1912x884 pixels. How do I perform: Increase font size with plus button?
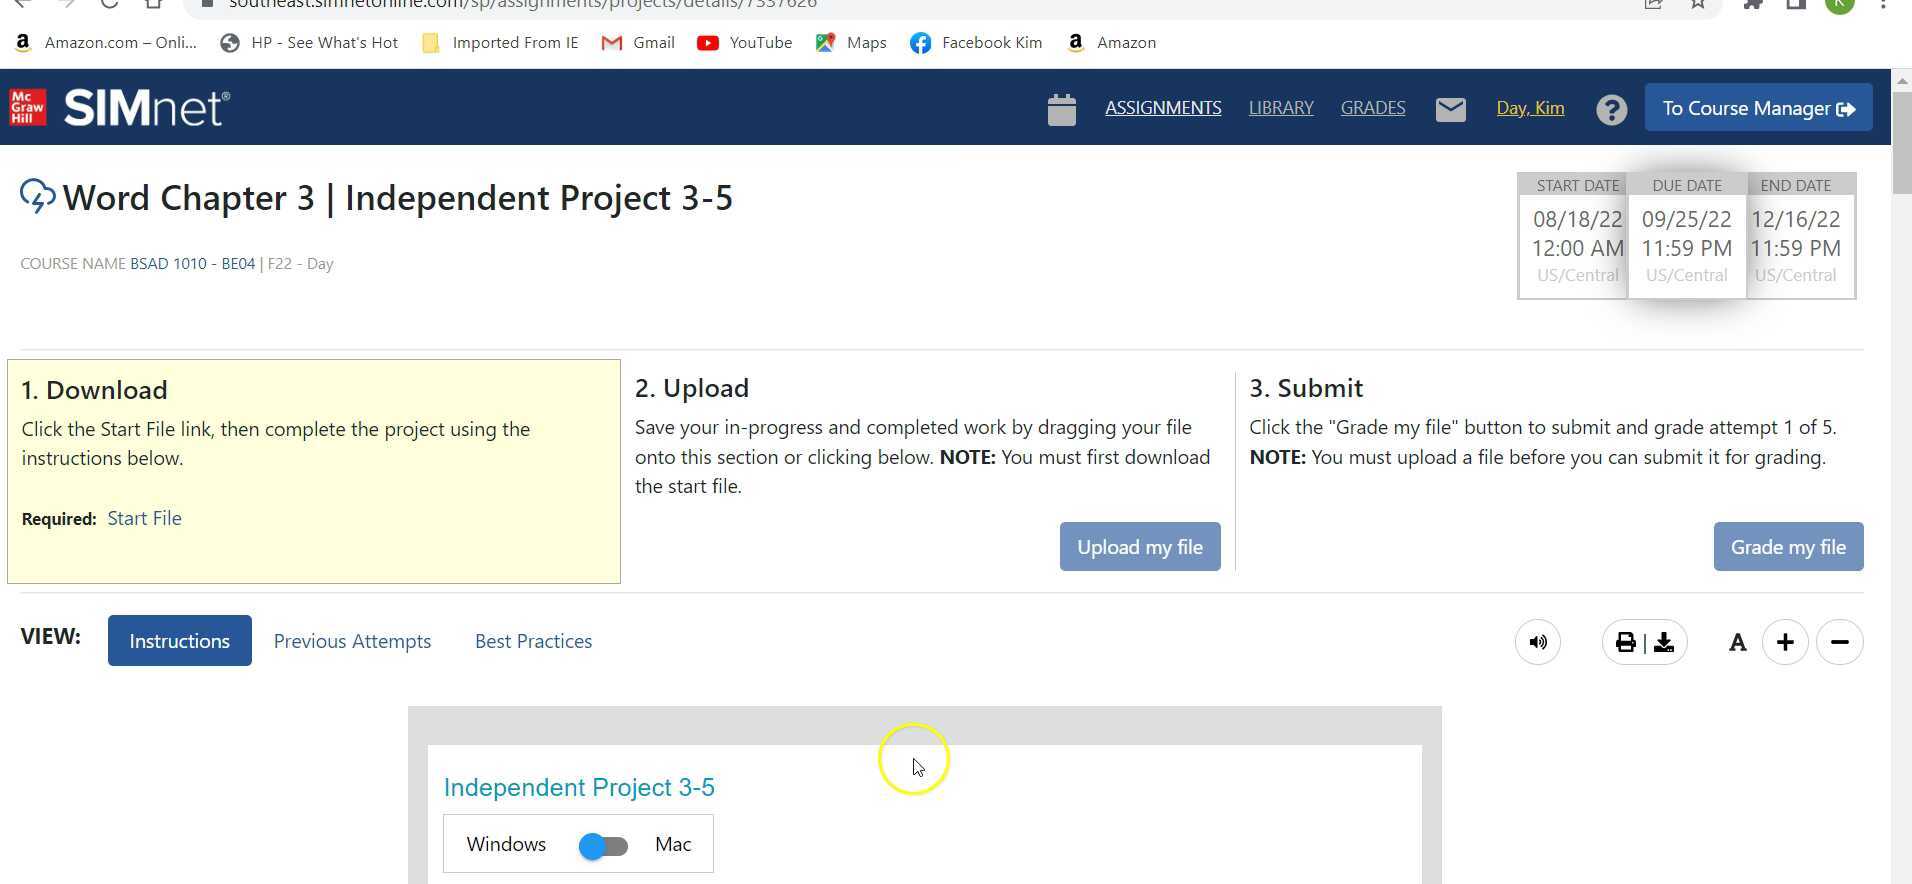pyautogui.click(x=1785, y=642)
